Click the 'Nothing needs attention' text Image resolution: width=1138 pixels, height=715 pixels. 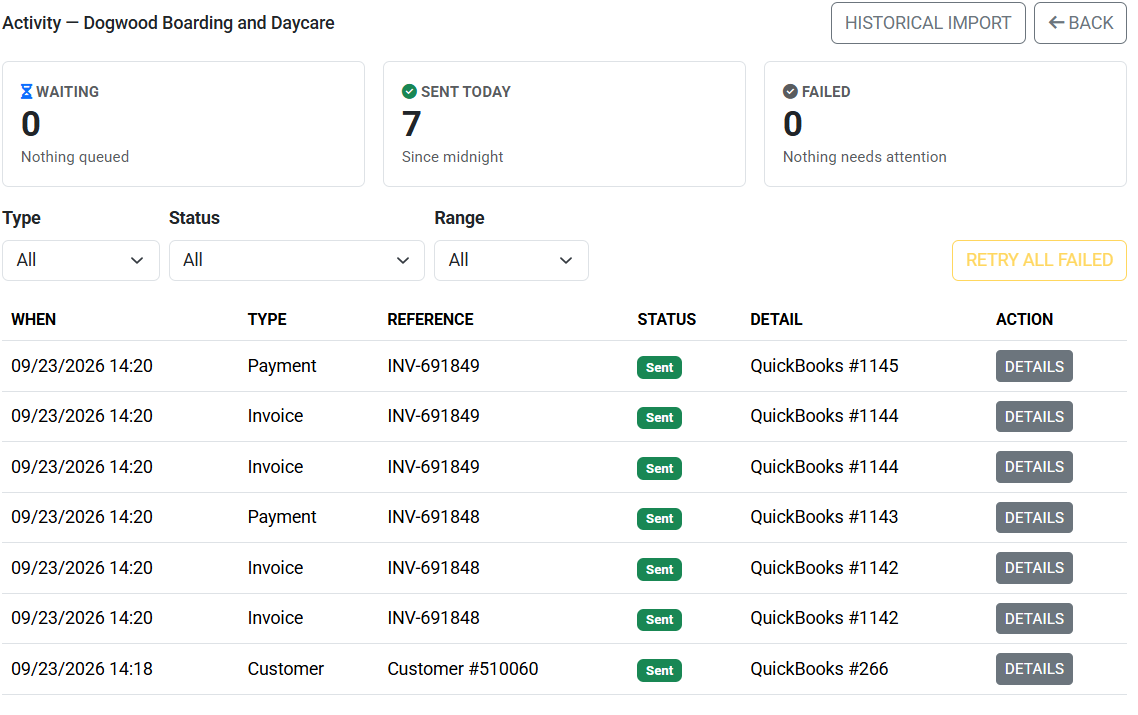pyautogui.click(x=864, y=157)
